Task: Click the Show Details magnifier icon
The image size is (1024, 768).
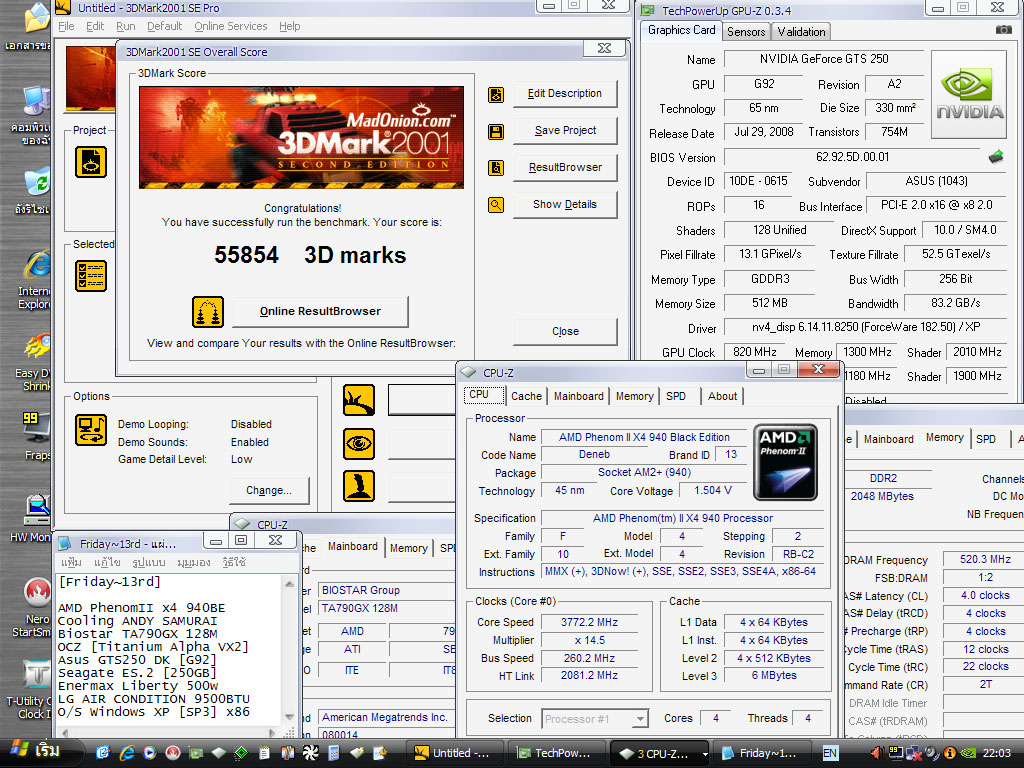Action: (496, 206)
